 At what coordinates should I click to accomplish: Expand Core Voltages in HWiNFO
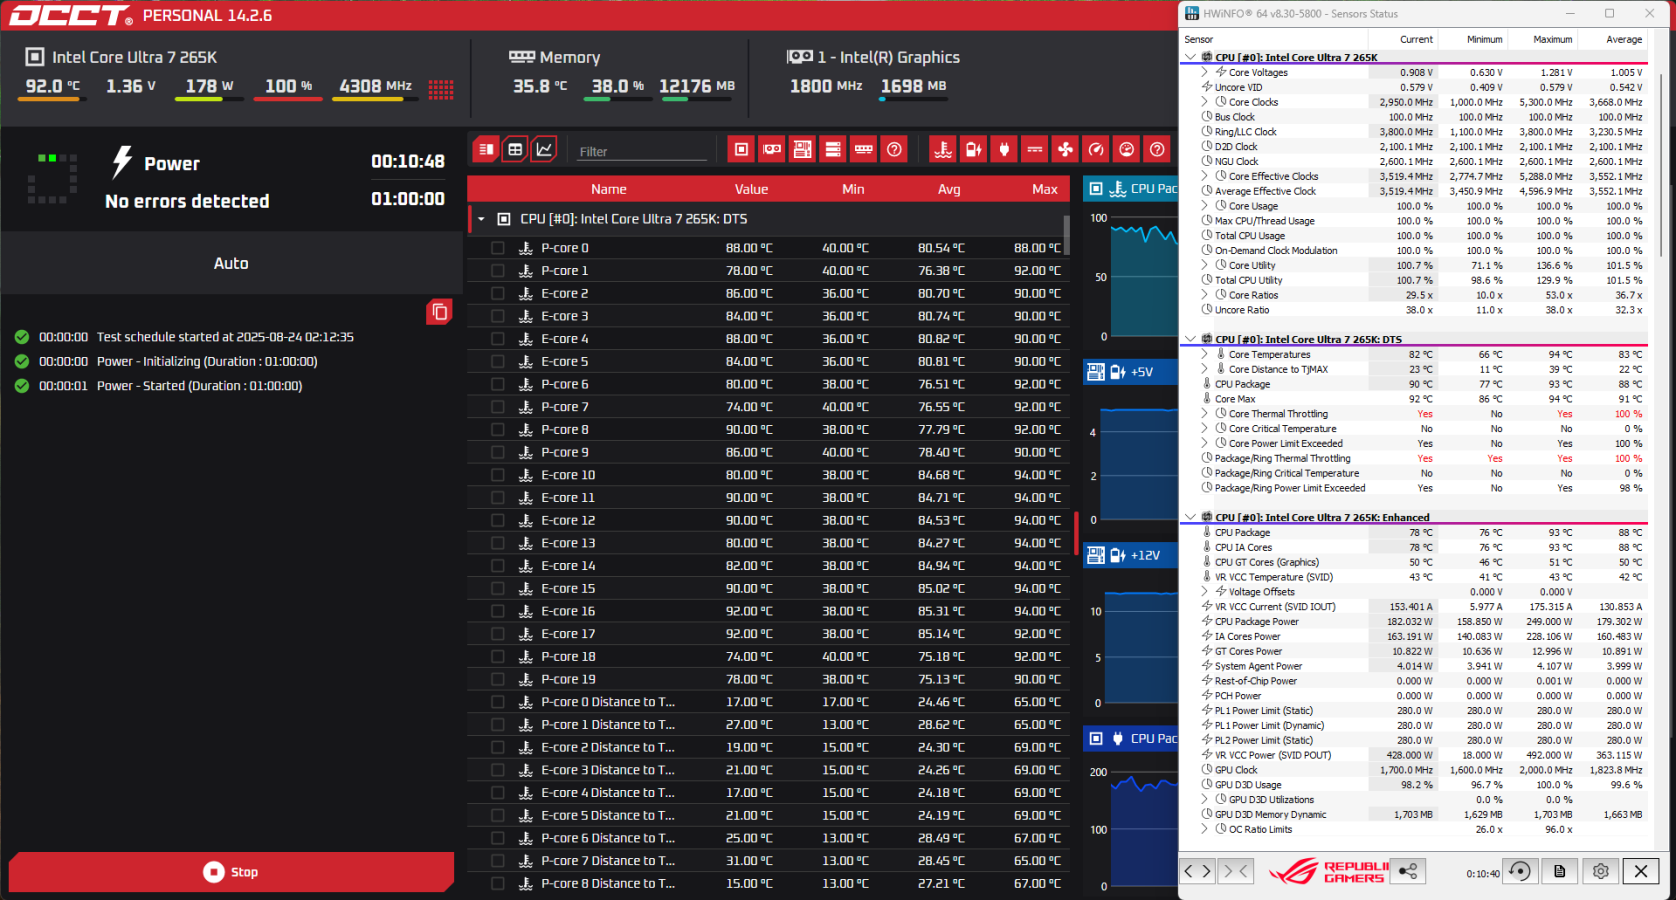tap(1204, 72)
